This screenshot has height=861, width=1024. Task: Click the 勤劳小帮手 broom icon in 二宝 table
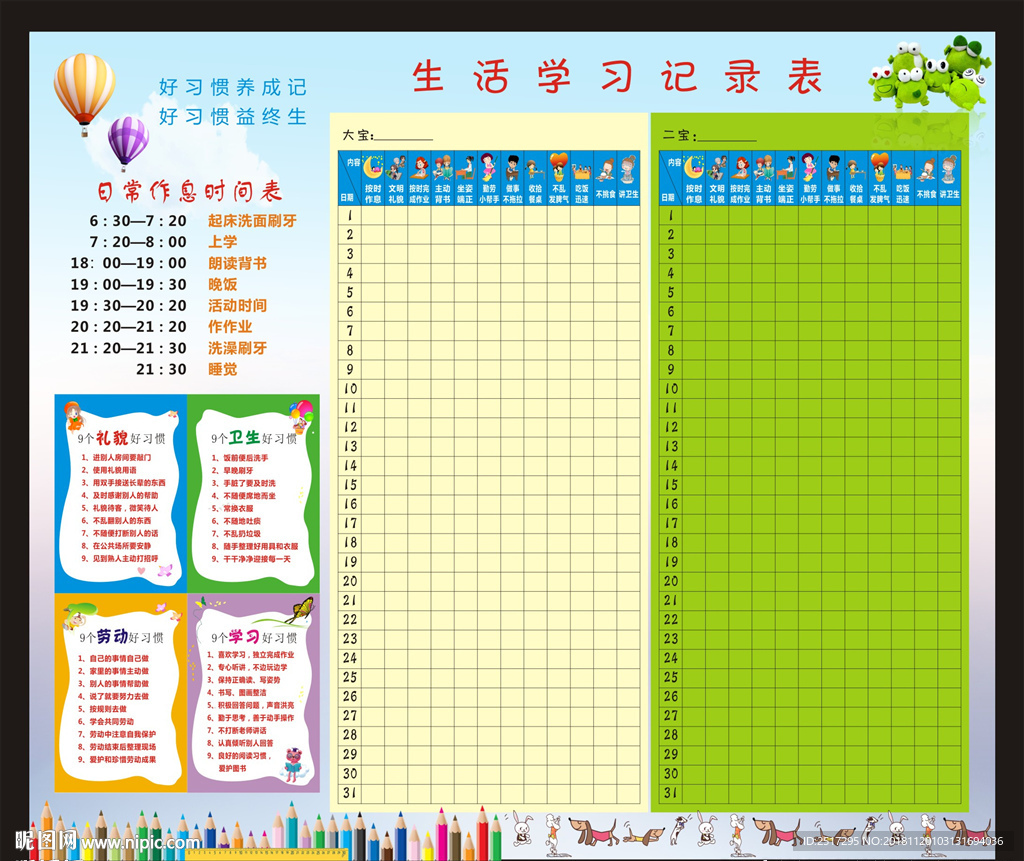(x=810, y=167)
